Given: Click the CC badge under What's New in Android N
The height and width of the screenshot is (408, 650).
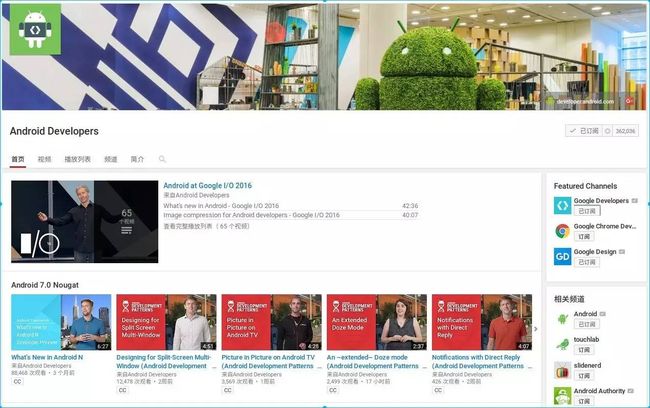Looking at the screenshot, I should point(17,381).
